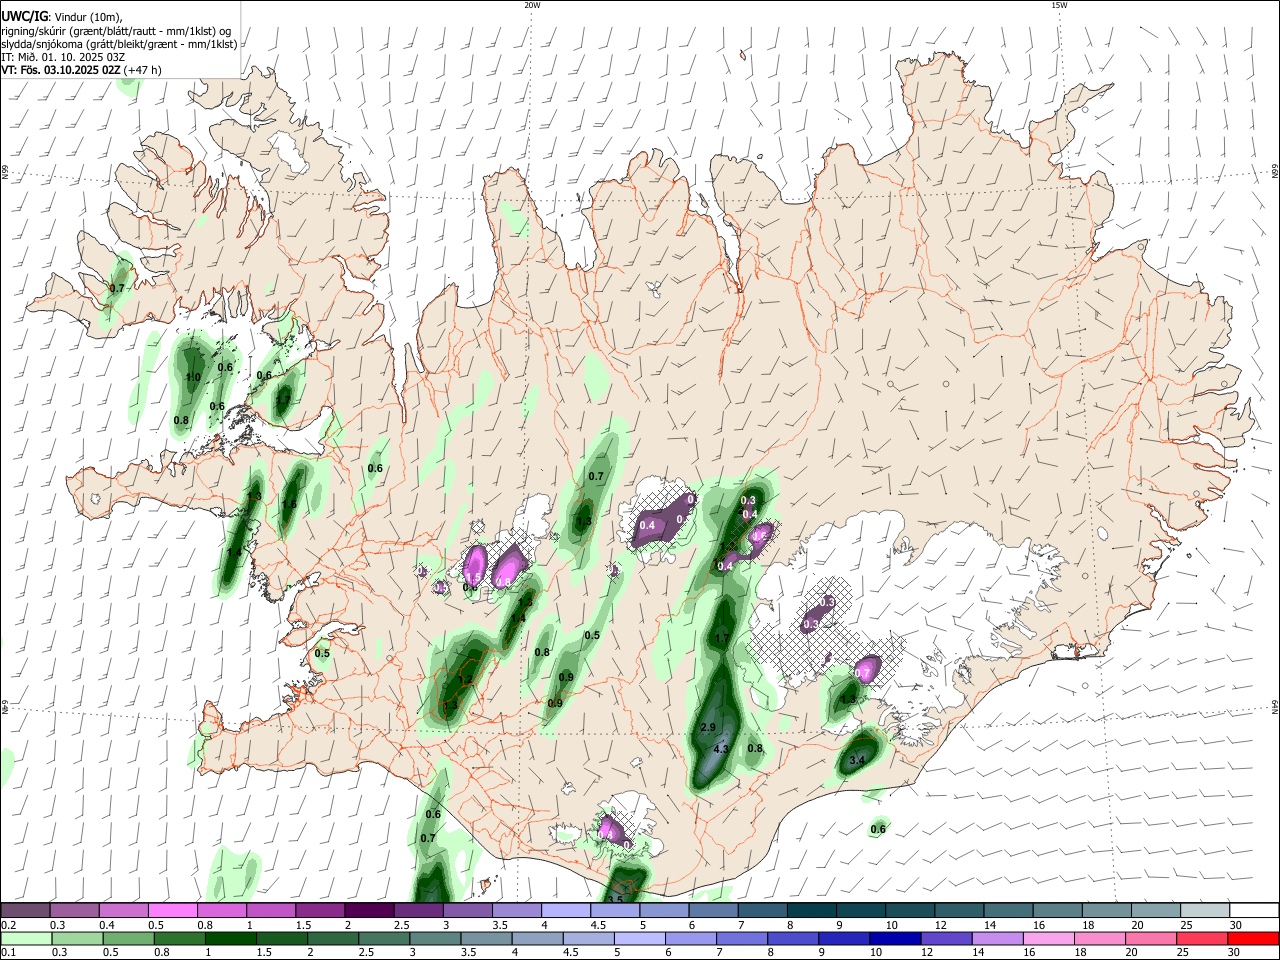Pick the lower-legend blue swatch between 7 and 8

click(x=742, y=938)
